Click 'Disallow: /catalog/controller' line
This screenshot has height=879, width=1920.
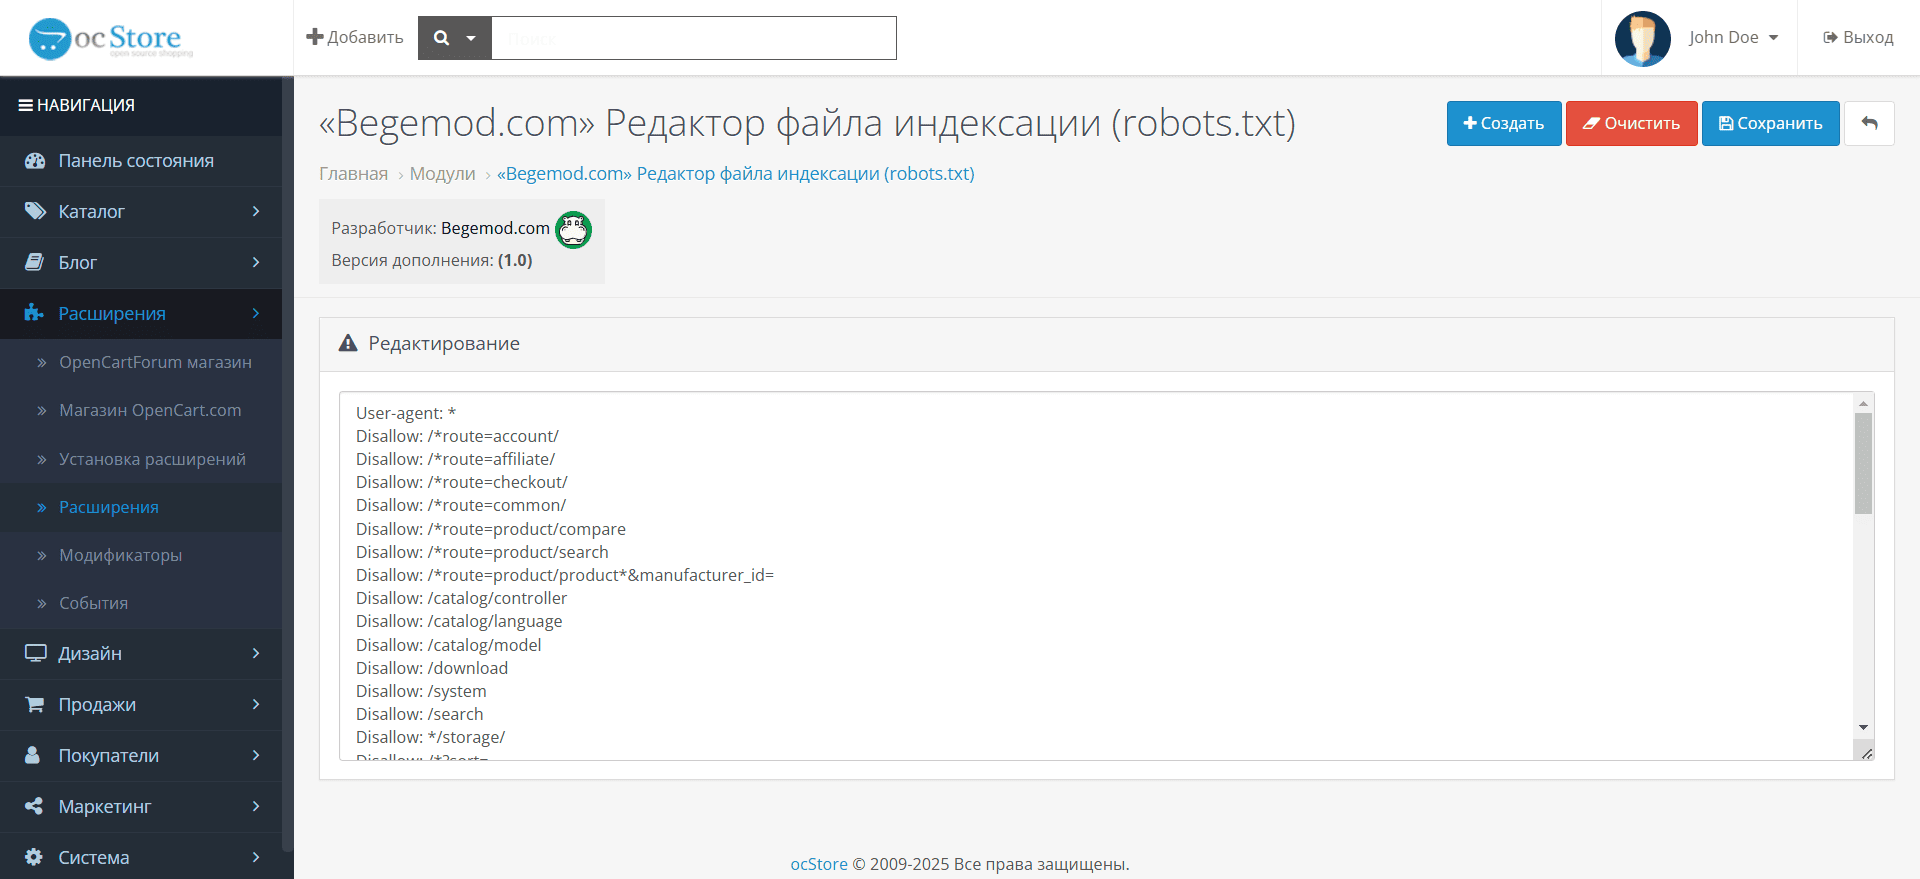461,598
